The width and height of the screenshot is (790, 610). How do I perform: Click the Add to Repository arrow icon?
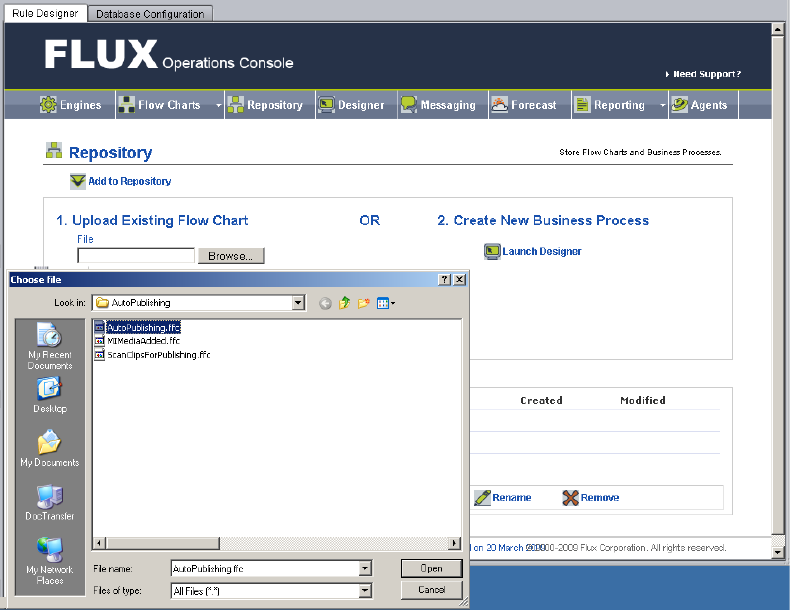(x=78, y=181)
